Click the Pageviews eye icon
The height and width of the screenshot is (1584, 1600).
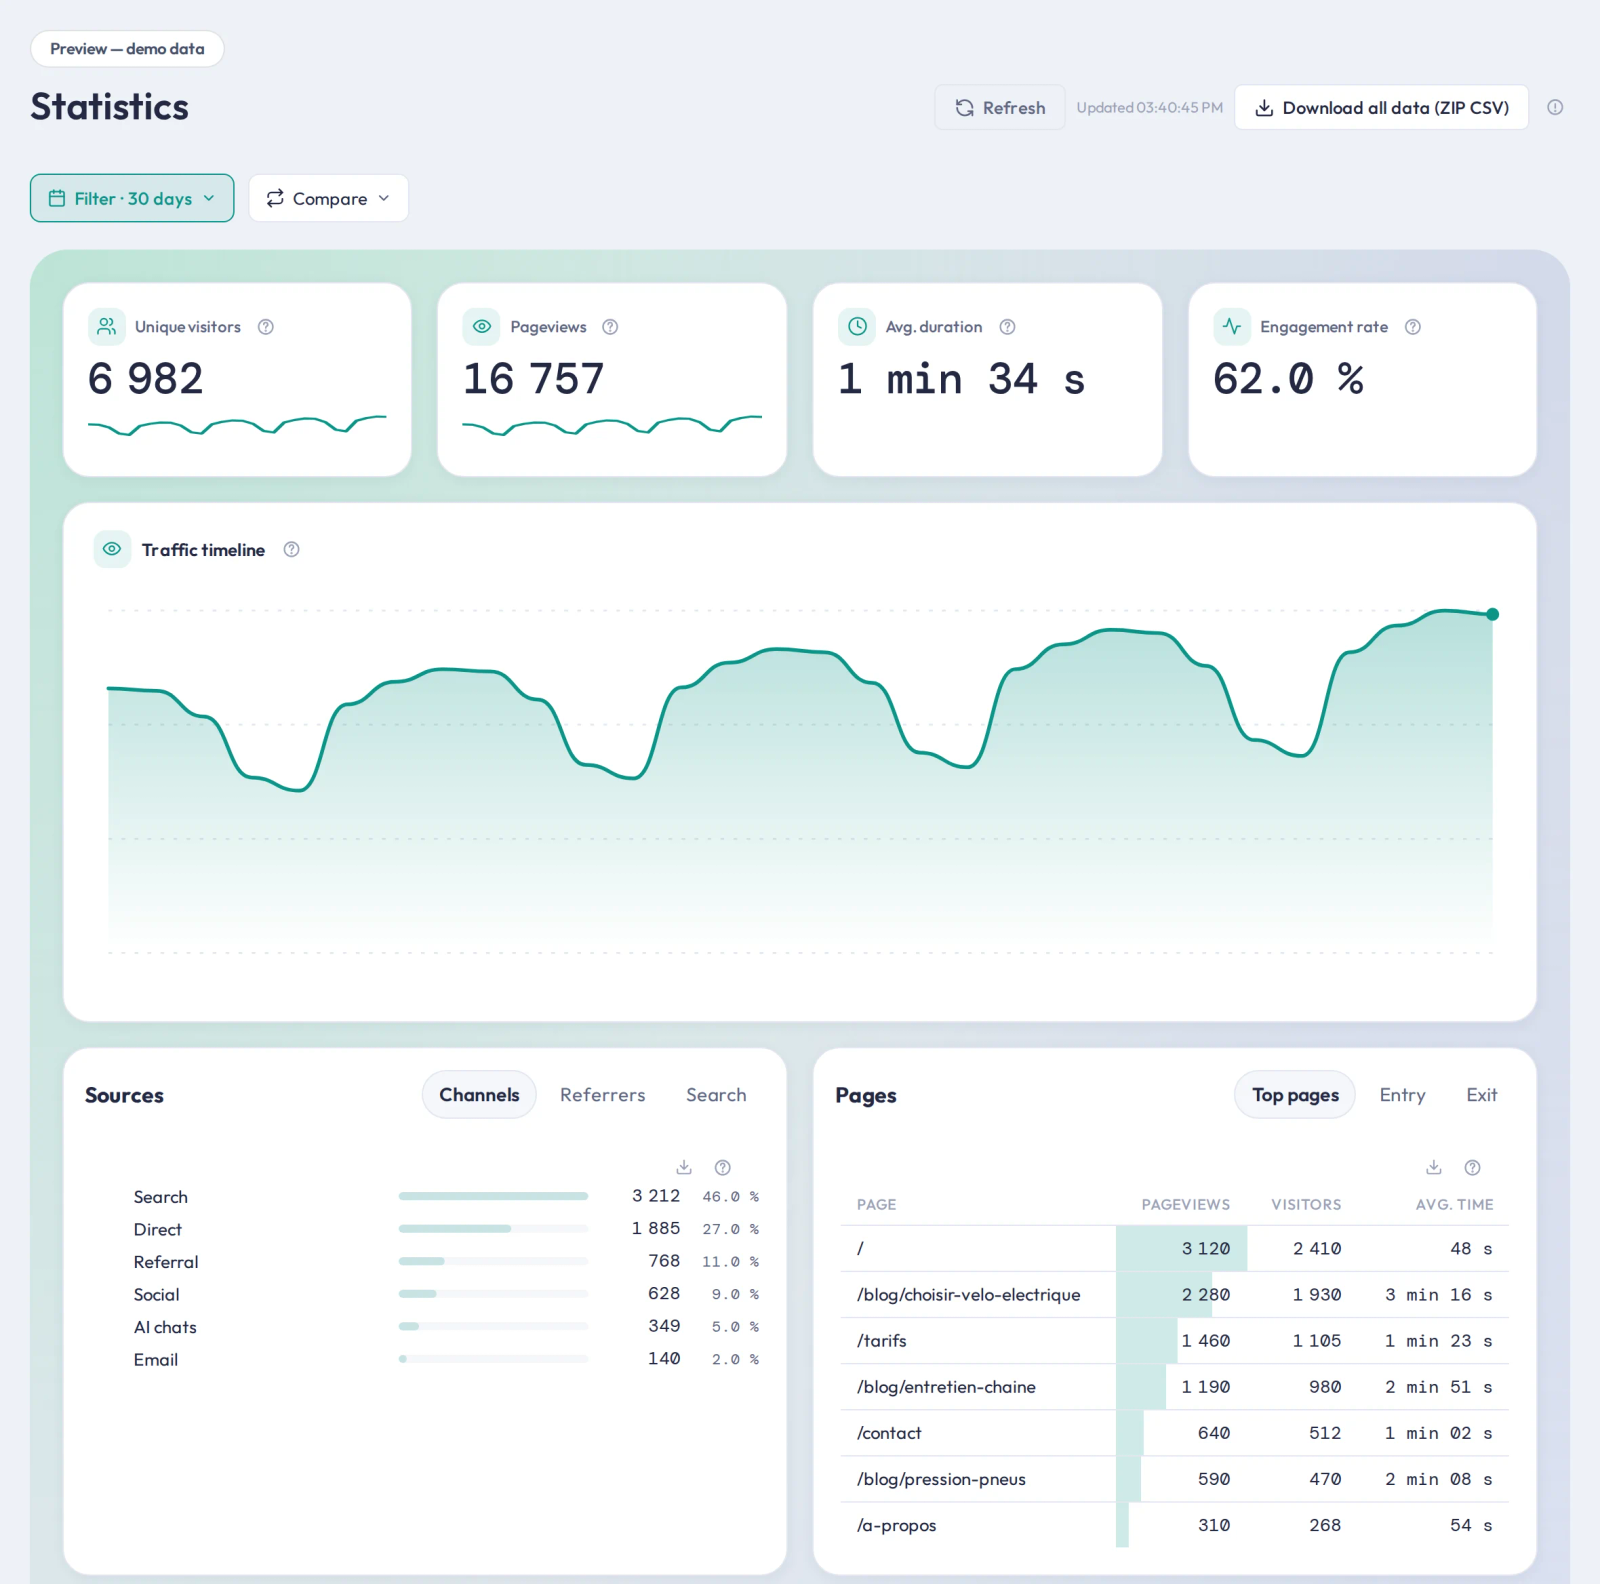tap(482, 327)
